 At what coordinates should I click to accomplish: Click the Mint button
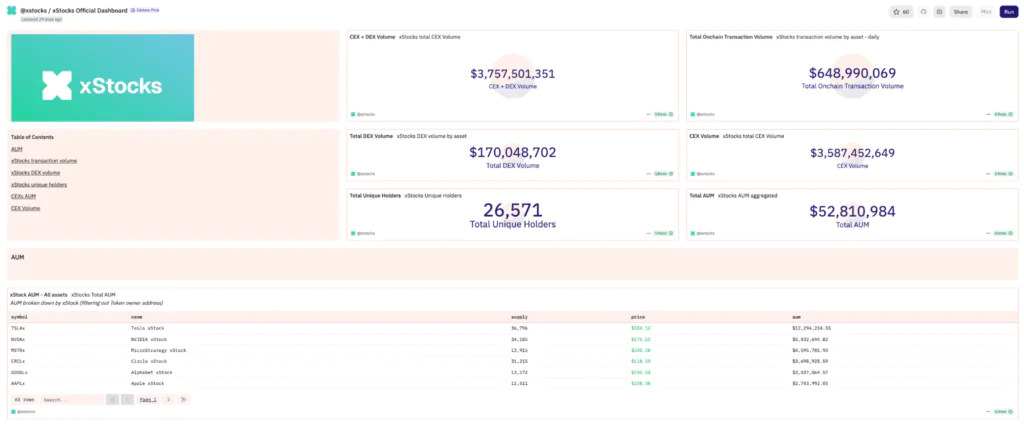pyautogui.click(x=986, y=11)
